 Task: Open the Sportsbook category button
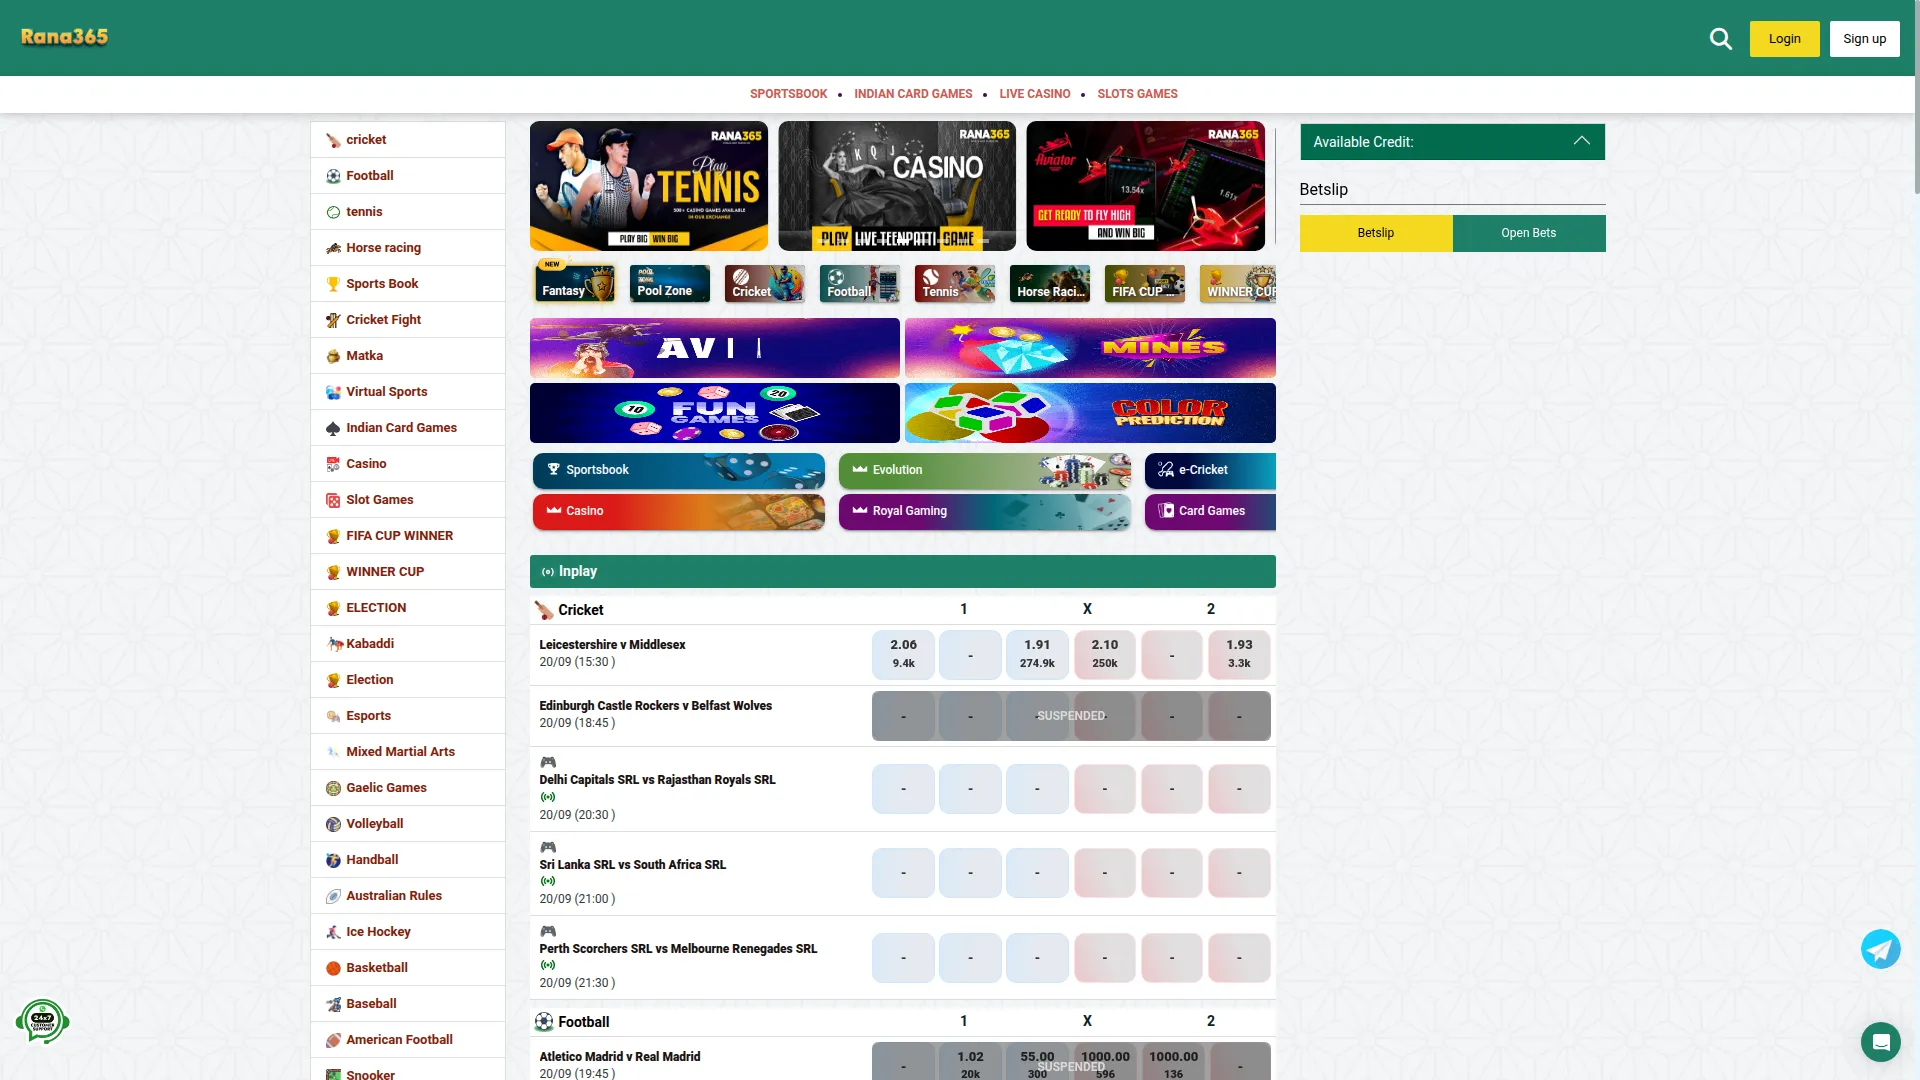click(678, 470)
